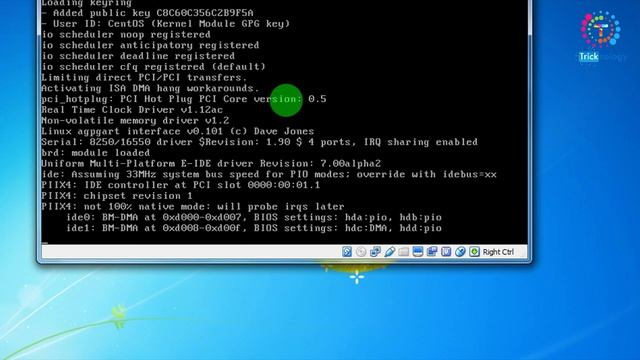Click the 'Serial: 8250/16550 driver' line

260,142
